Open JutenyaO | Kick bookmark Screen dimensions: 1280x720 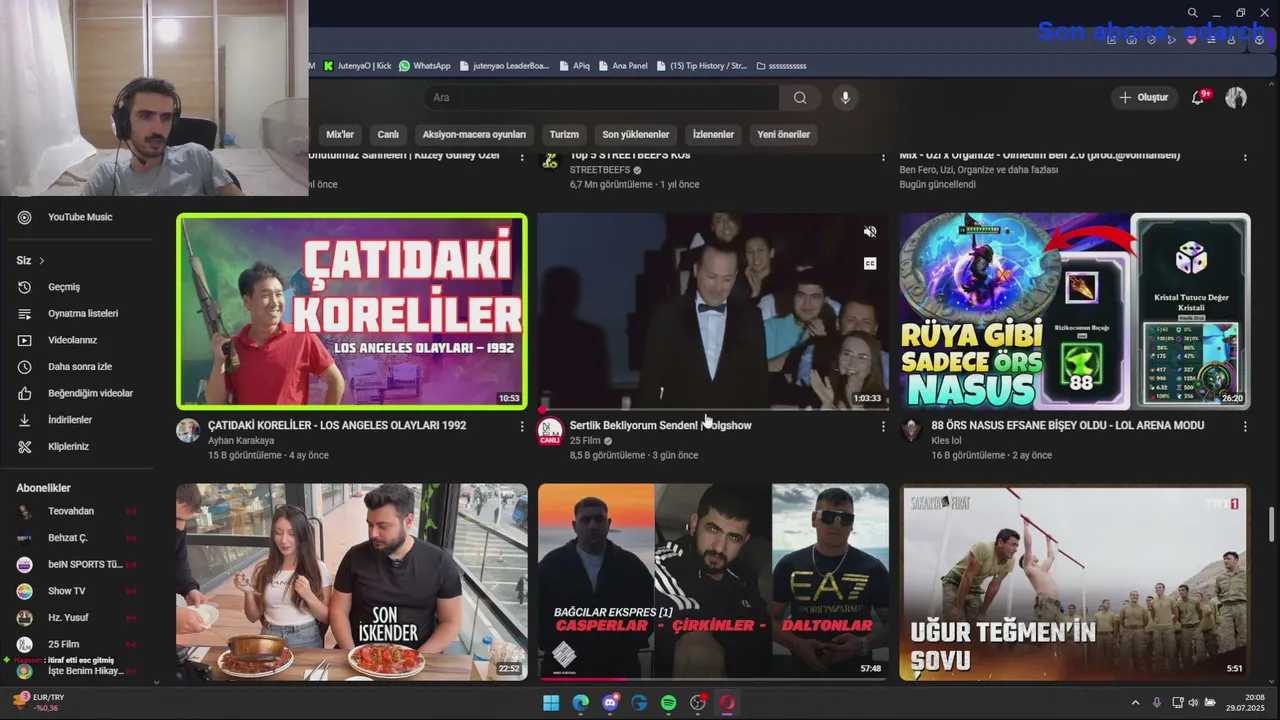click(x=357, y=66)
